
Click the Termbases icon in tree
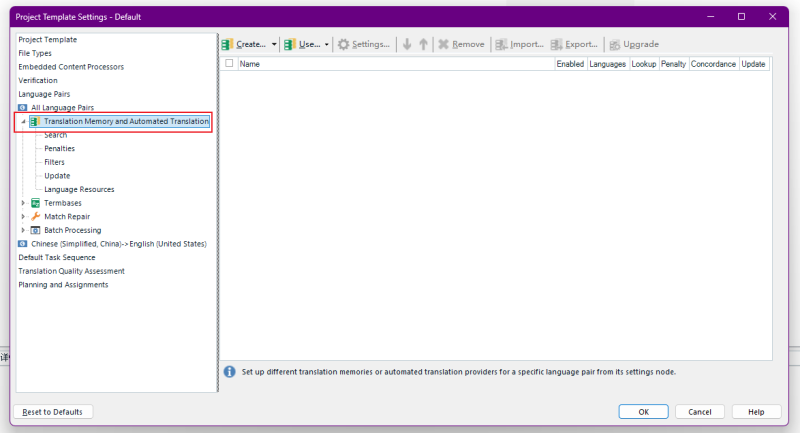tap(36, 203)
